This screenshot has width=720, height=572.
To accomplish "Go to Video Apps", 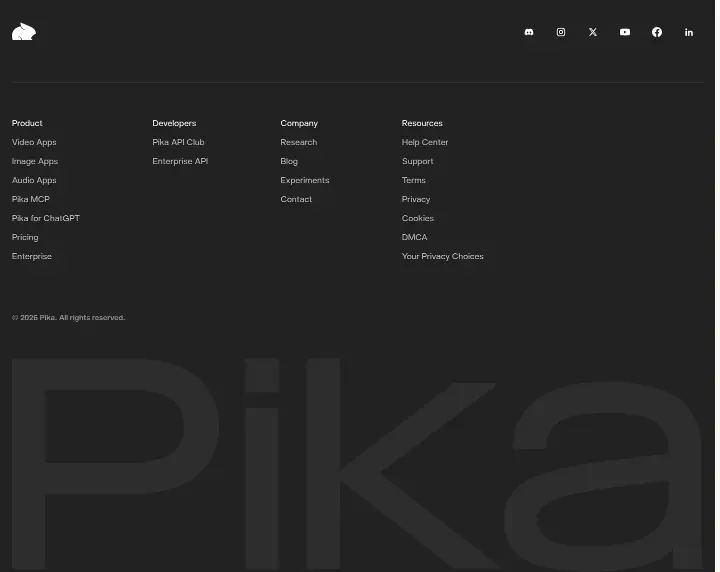I will coord(34,142).
